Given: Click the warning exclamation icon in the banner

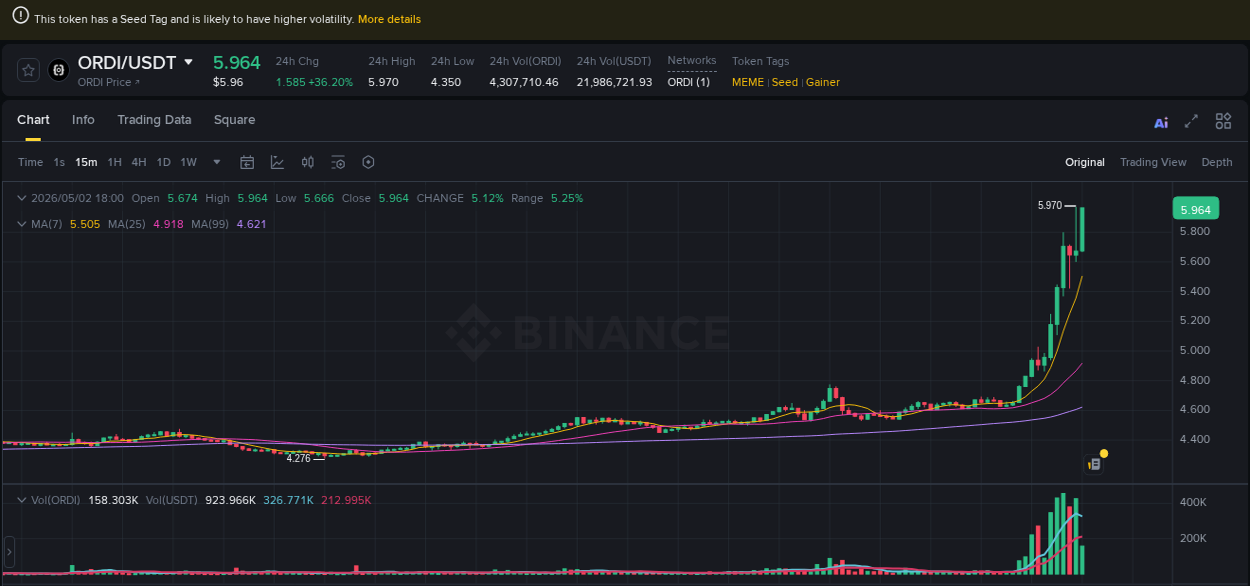Looking at the screenshot, I should pyautogui.click(x=20, y=18).
